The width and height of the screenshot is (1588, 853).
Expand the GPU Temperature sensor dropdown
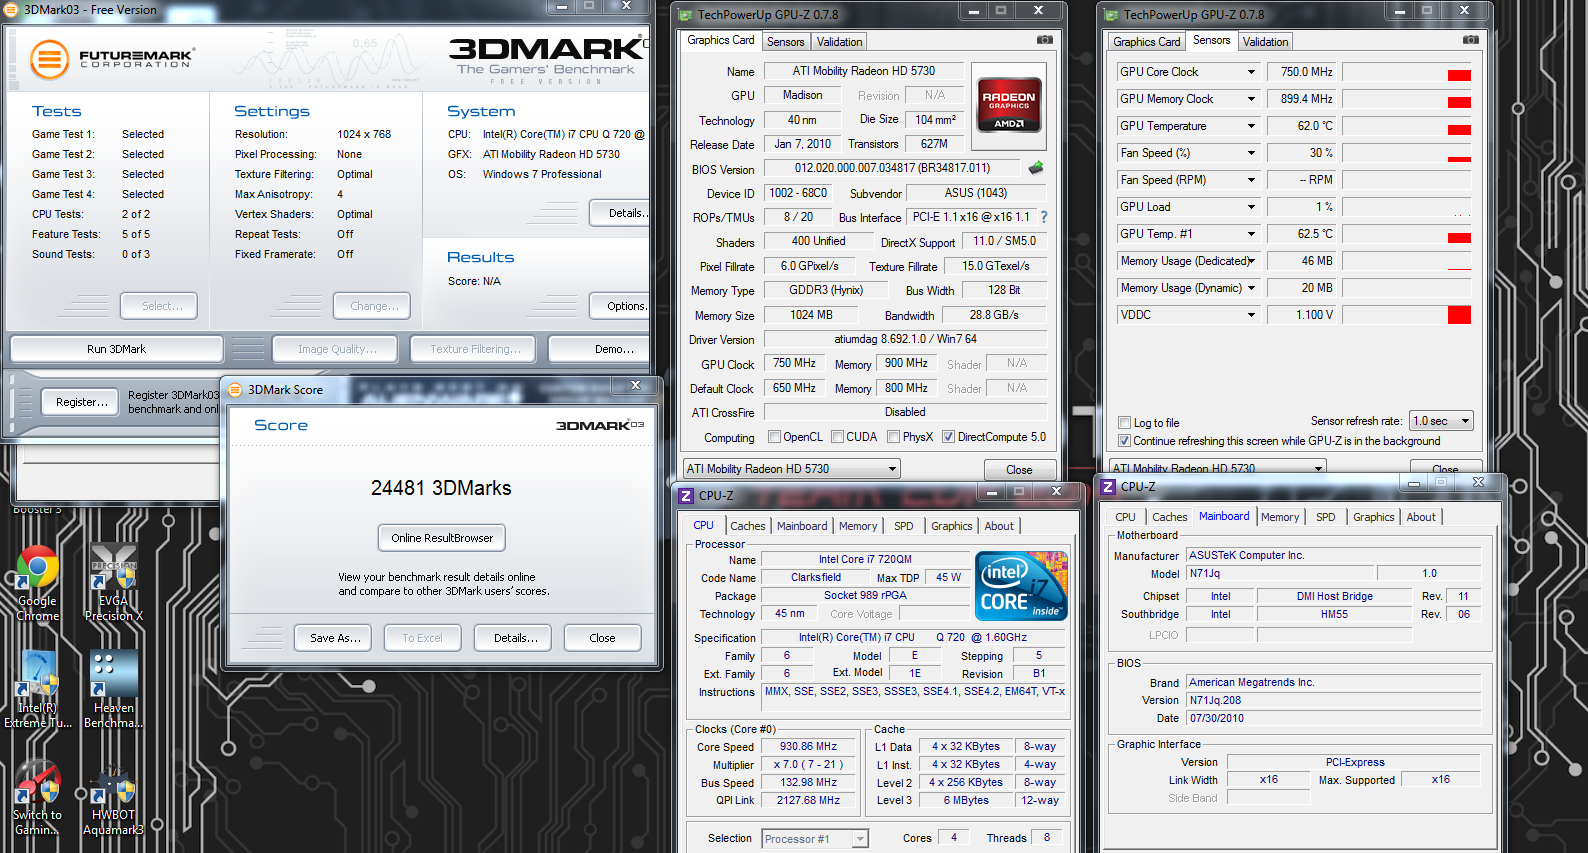pos(1251,126)
